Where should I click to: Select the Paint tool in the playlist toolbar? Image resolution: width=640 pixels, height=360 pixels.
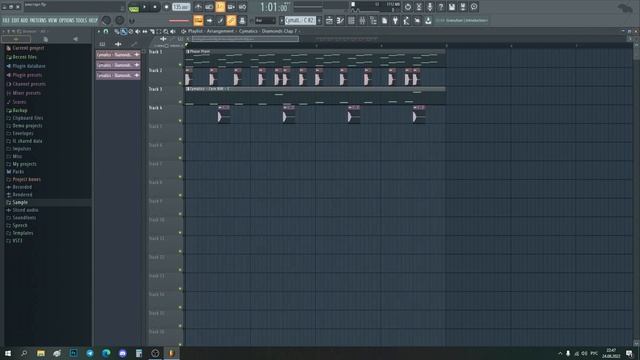124,31
